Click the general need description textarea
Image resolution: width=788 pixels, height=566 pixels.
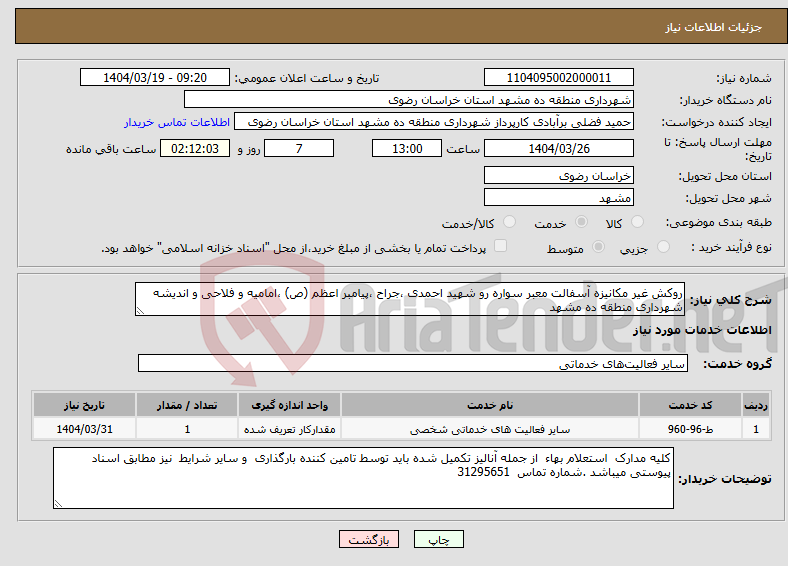click(410, 299)
